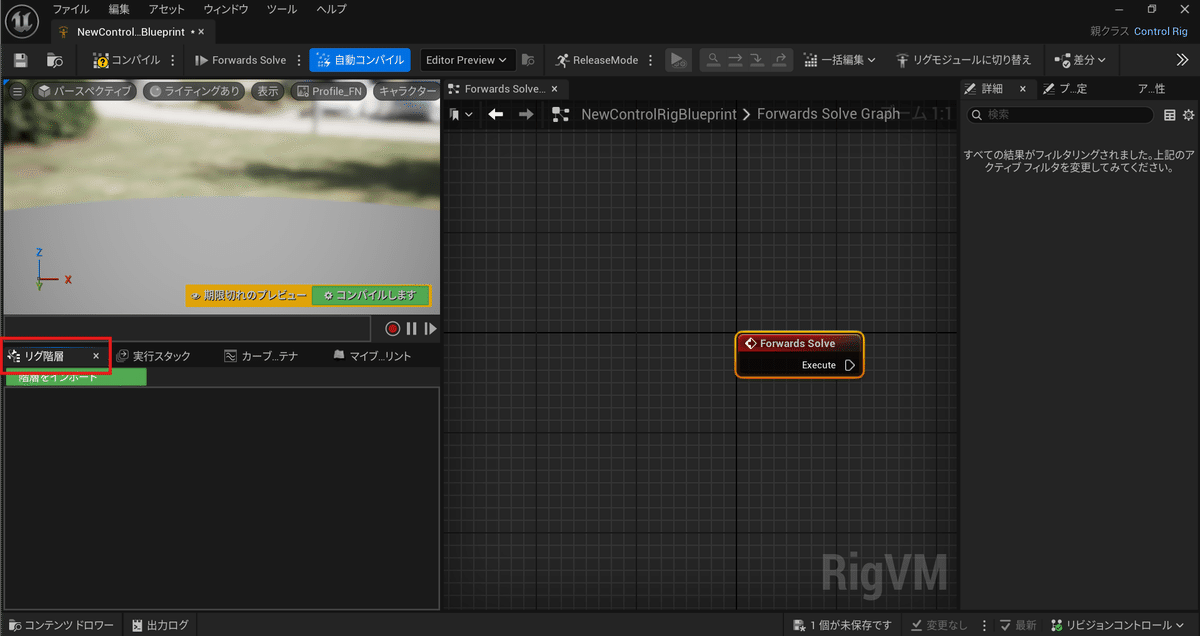Click the graph navigate back arrow
1200x636 pixels.
pyautogui.click(x=496, y=115)
